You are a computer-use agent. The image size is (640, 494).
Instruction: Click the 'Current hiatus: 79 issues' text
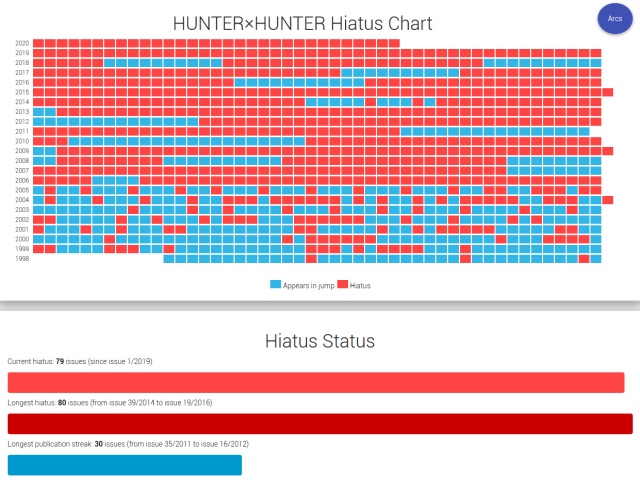[79, 361]
